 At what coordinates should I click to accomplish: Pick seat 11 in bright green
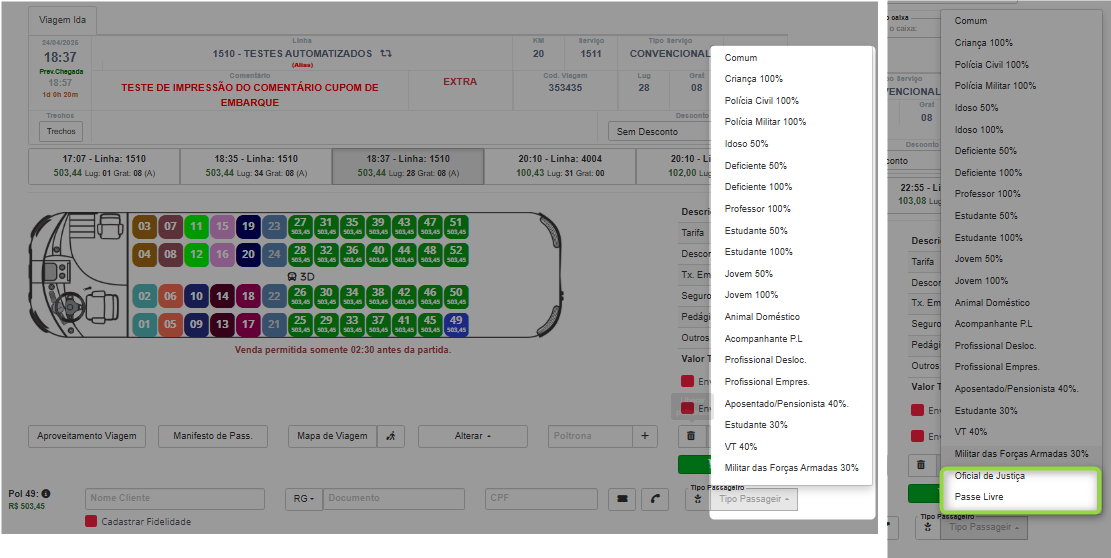[x=196, y=227]
